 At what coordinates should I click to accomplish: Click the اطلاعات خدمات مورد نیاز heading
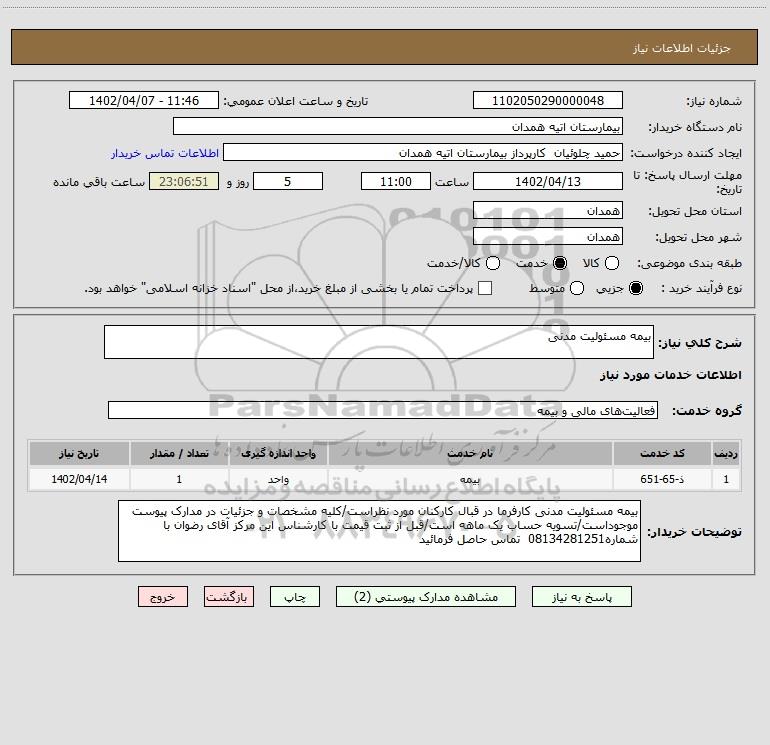(x=671, y=375)
